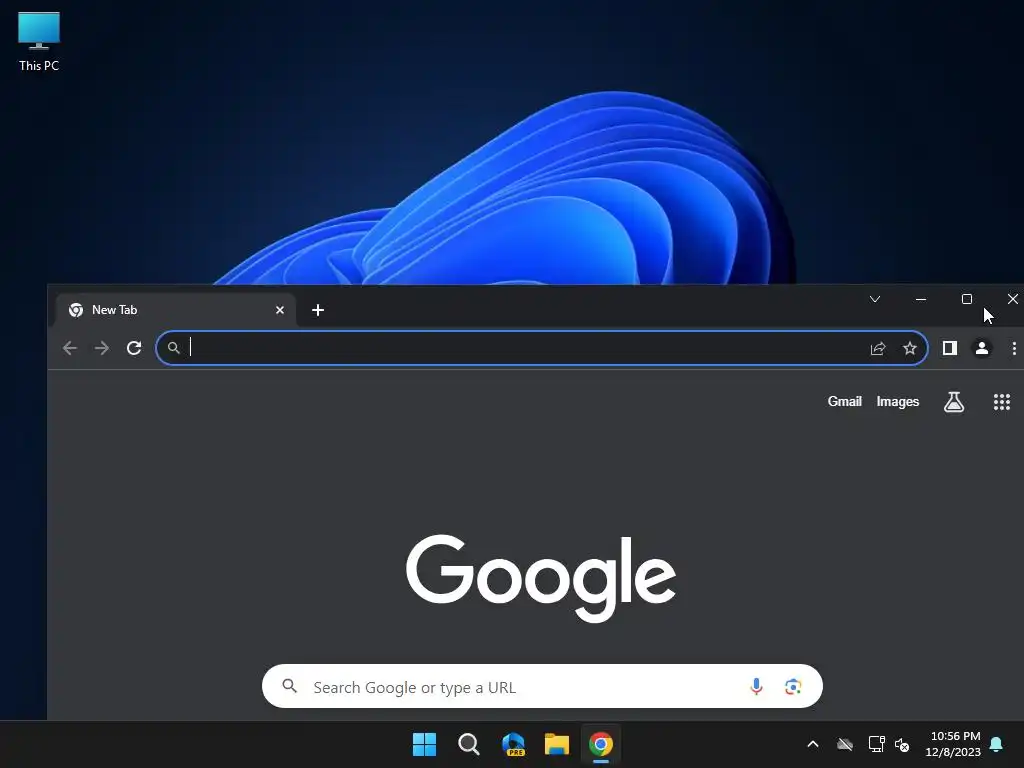Share this page using the share icon

point(878,348)
